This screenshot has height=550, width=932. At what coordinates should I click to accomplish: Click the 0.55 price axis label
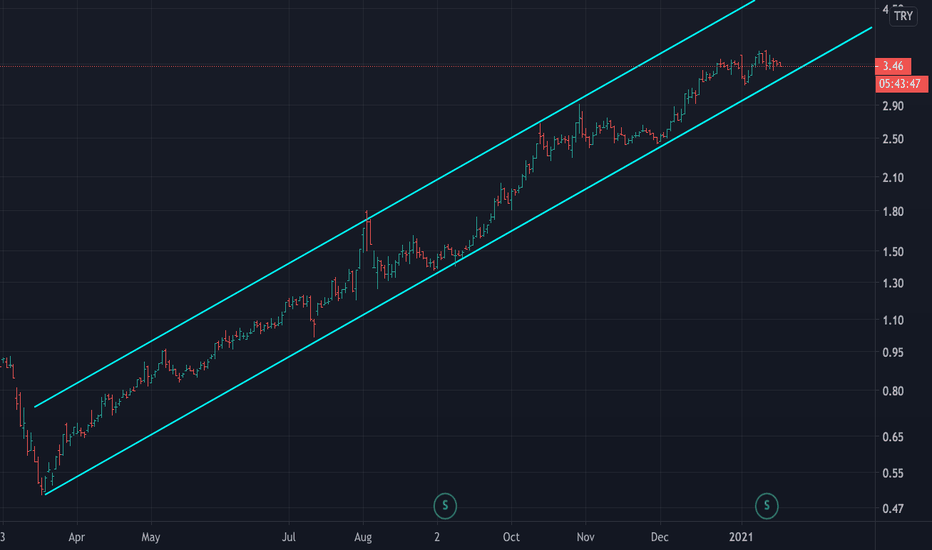893,473
